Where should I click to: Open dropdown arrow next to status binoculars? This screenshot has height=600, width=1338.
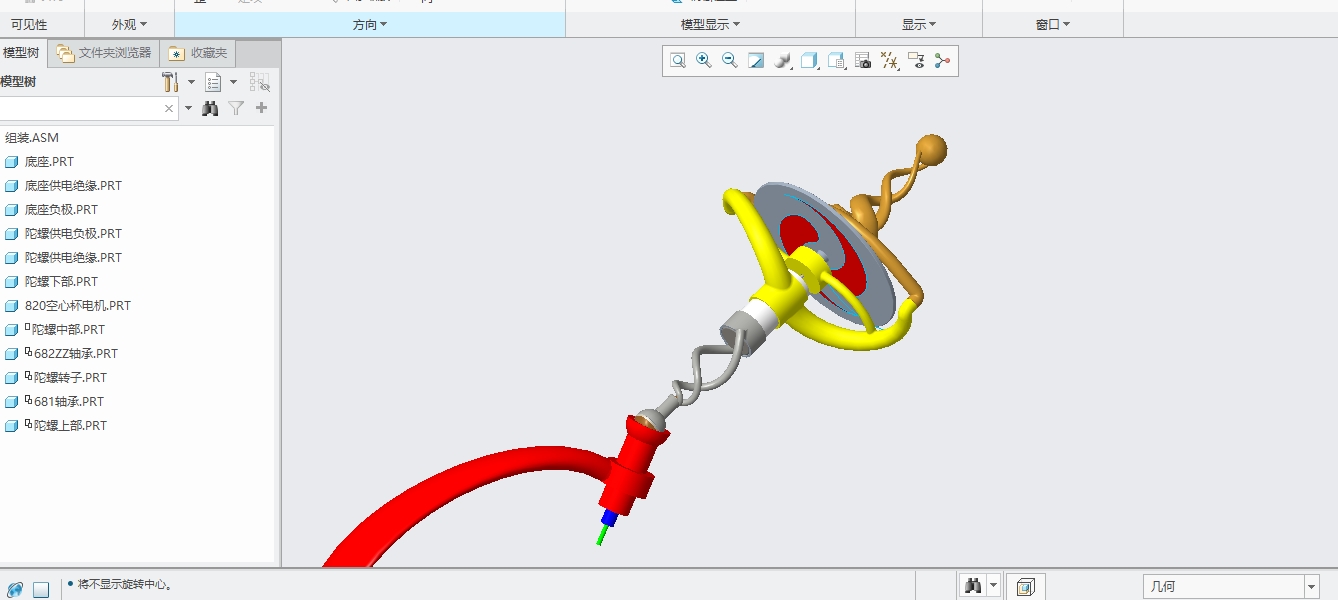[993, 586]
